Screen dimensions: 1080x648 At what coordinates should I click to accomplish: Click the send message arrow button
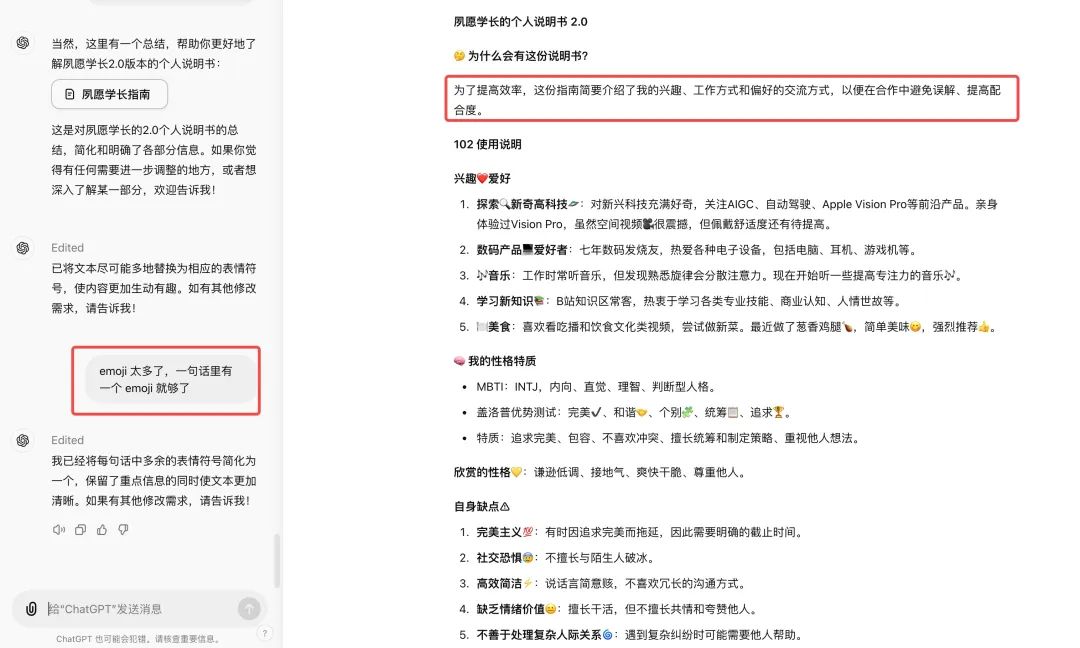coord(248,609)
